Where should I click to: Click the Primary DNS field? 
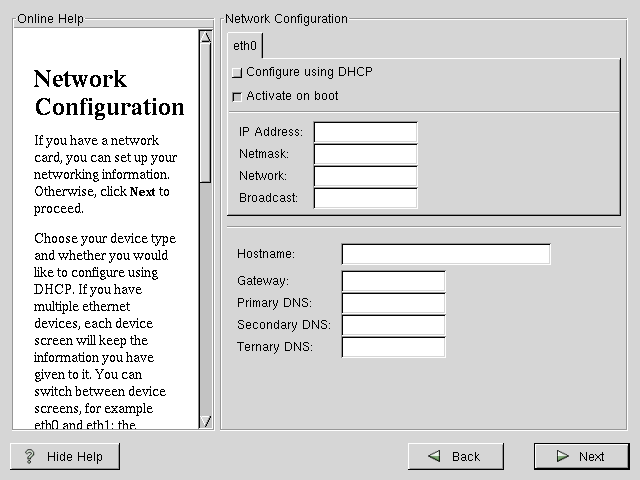393,303
